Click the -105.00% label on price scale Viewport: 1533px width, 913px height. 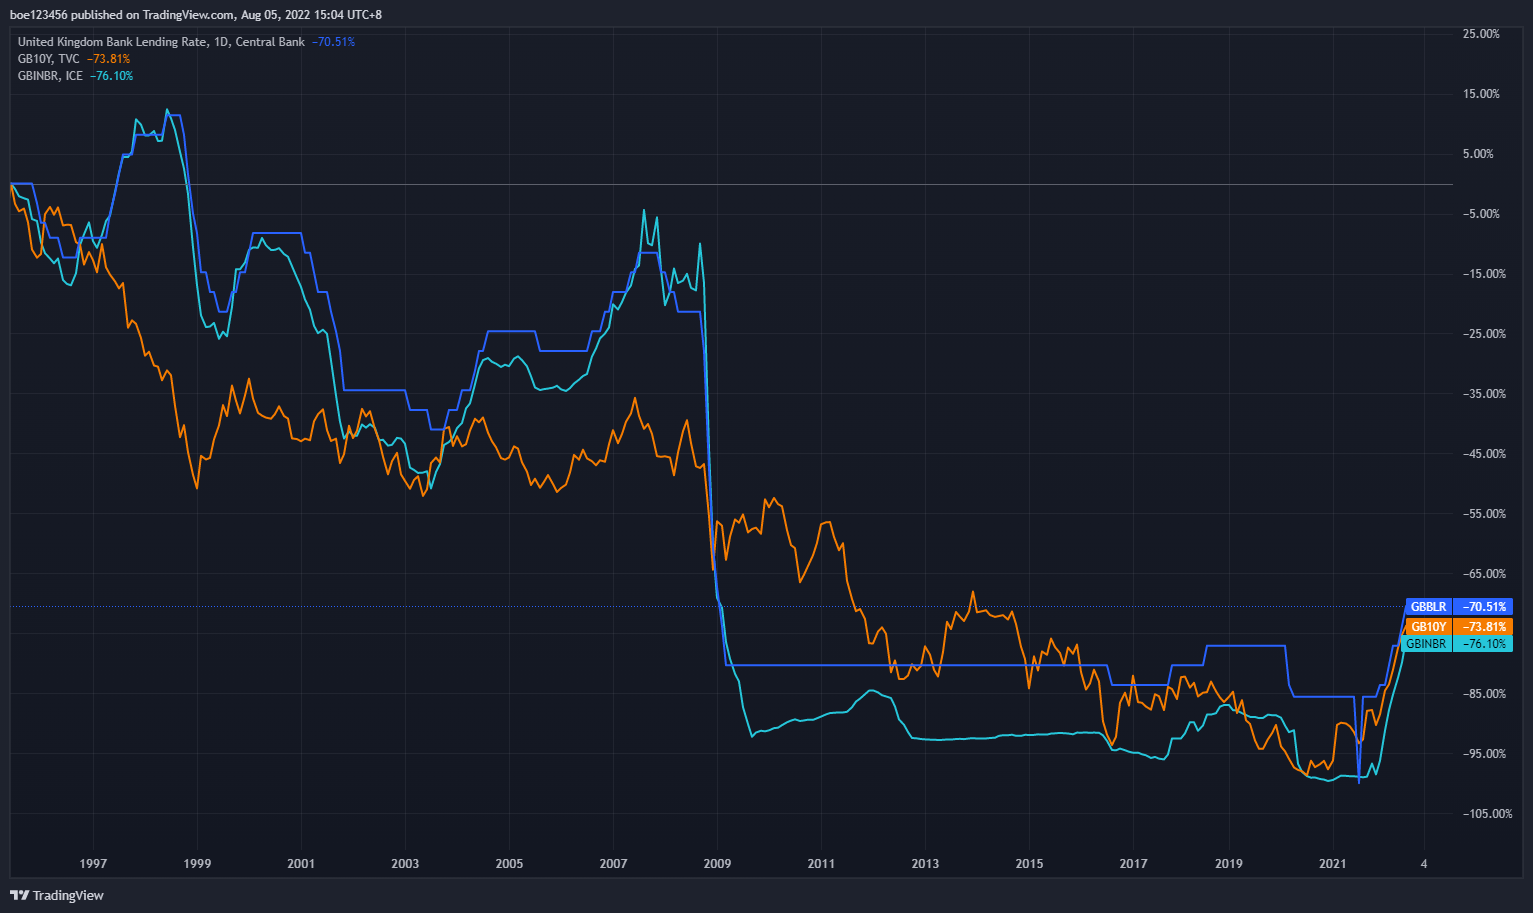click(x=1487, y=814)
